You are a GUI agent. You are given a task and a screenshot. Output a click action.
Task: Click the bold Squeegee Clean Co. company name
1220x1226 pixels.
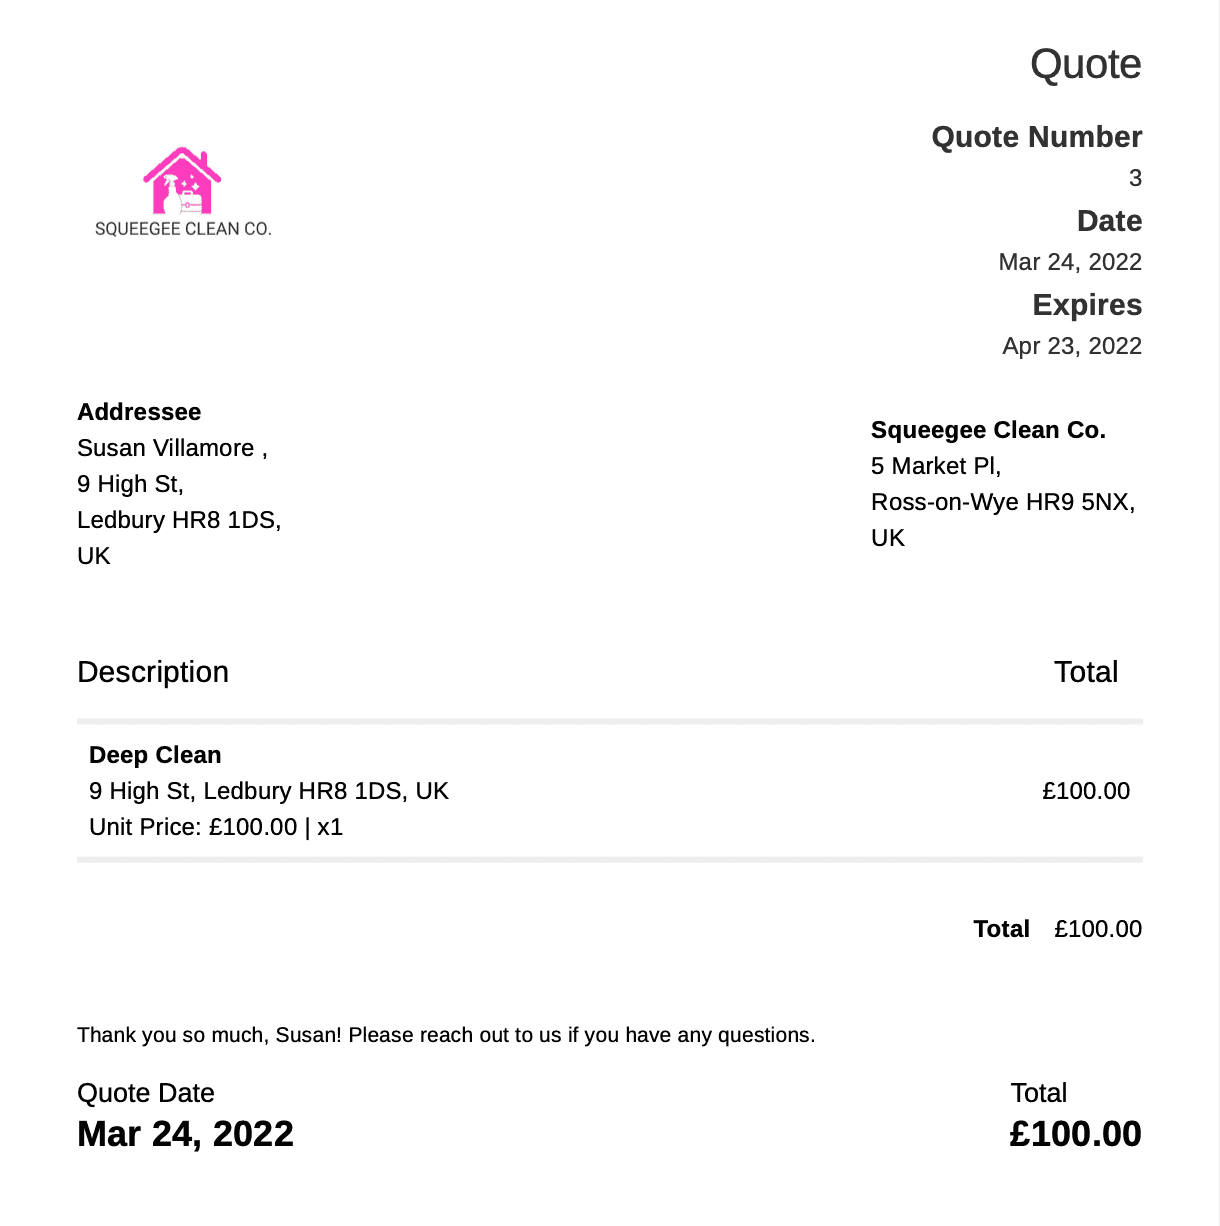(988, 430)
